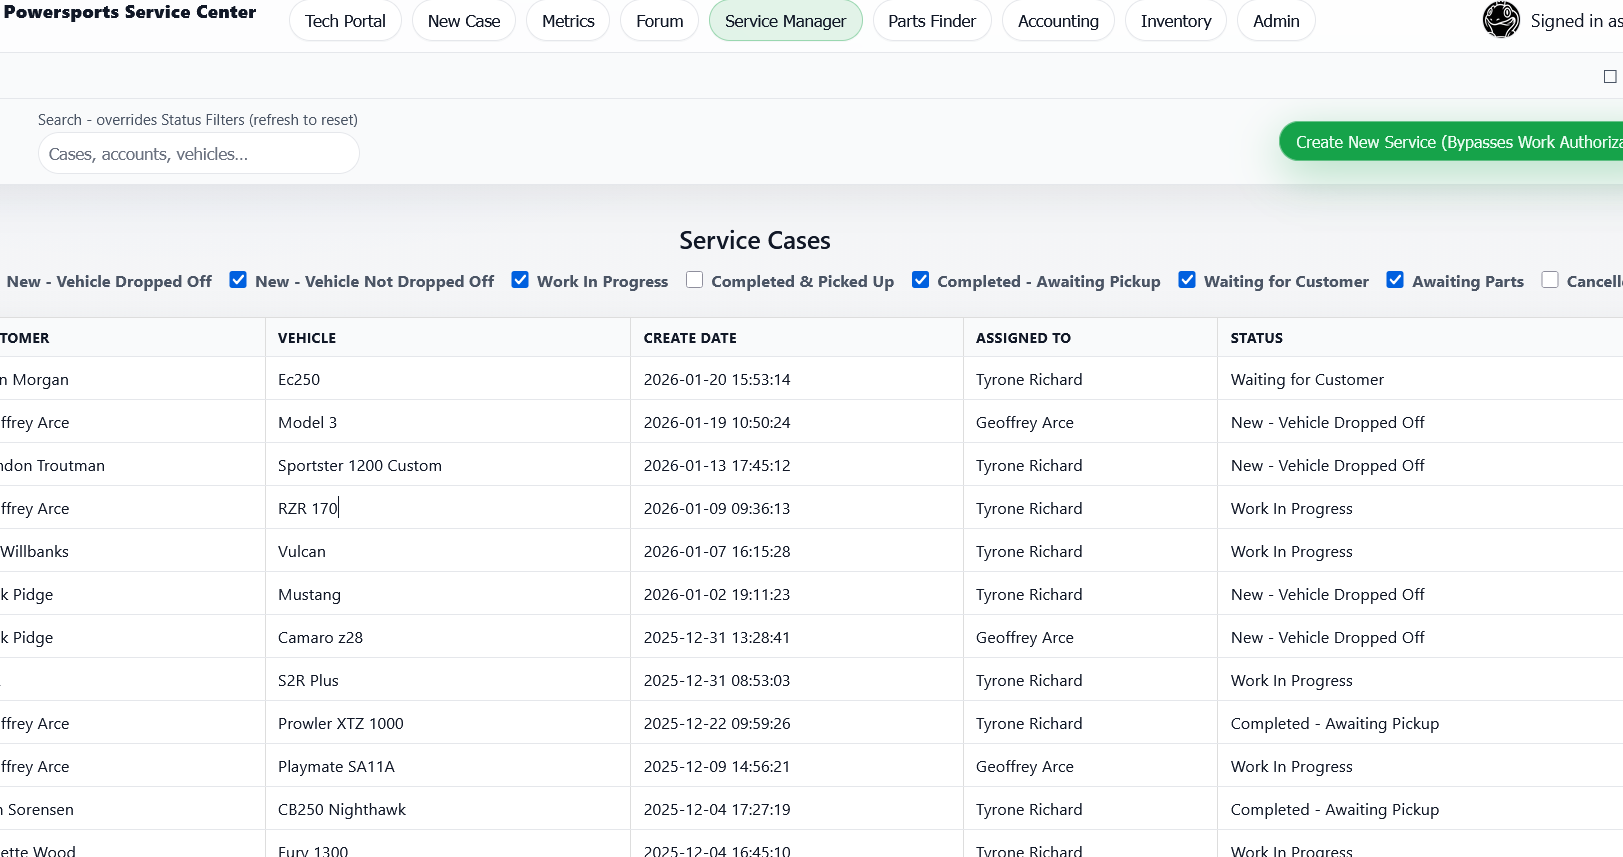1623x857 pixels.
Task: Click Create New Service button
Action: point(1451,142)
